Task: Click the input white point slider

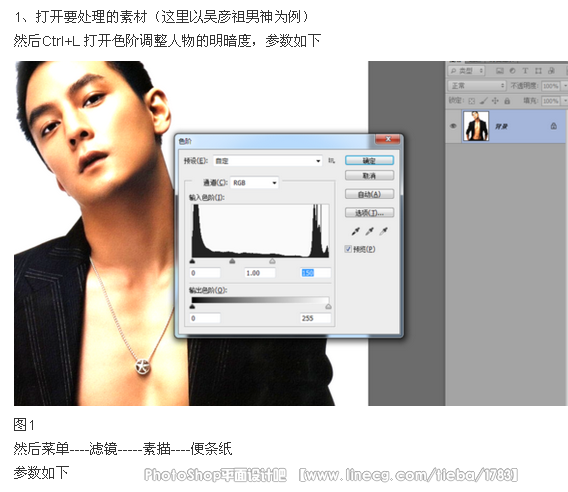Action: pos(272,261)
